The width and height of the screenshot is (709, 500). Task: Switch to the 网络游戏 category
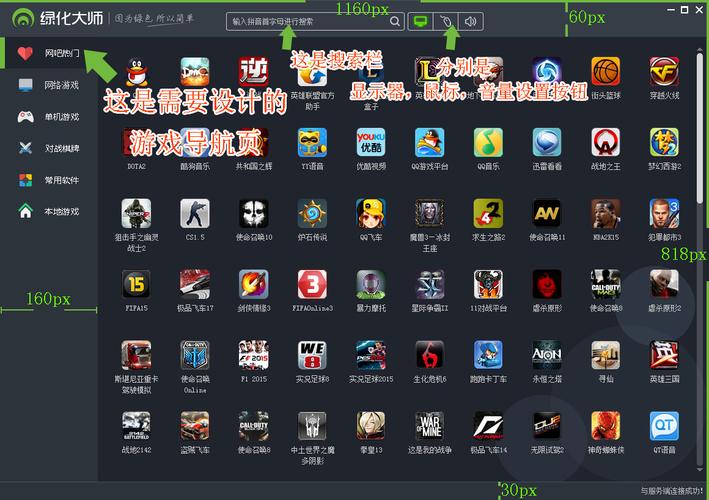pyautogui.click(x=49, y=85)
